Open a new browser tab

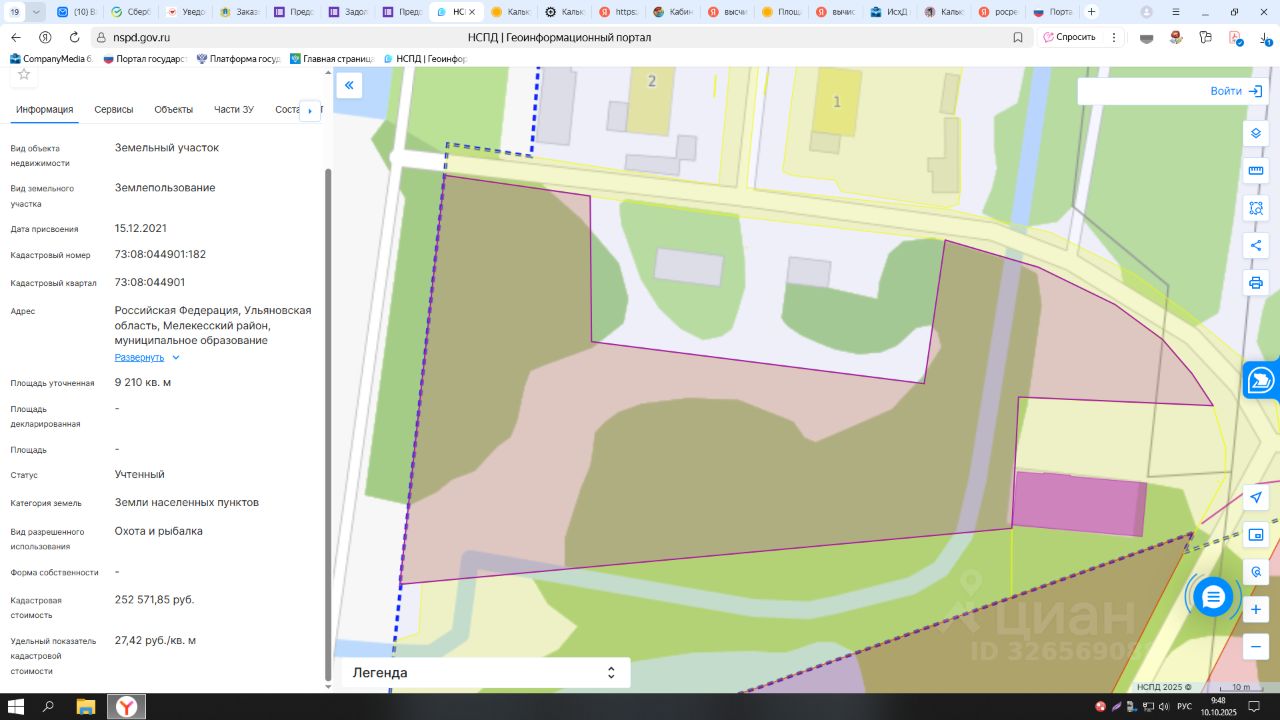[1091, 12]
